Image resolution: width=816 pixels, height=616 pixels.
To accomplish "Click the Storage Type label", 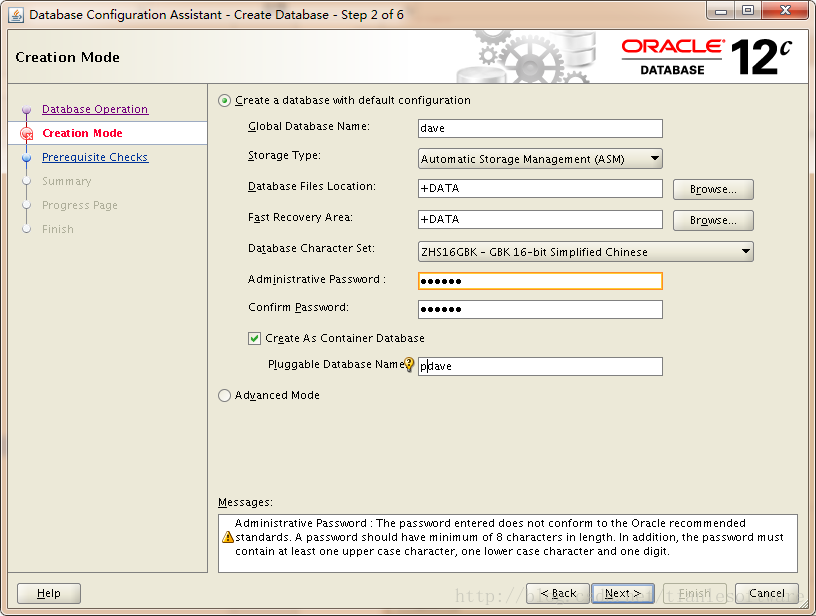I will tap(284, 156).
